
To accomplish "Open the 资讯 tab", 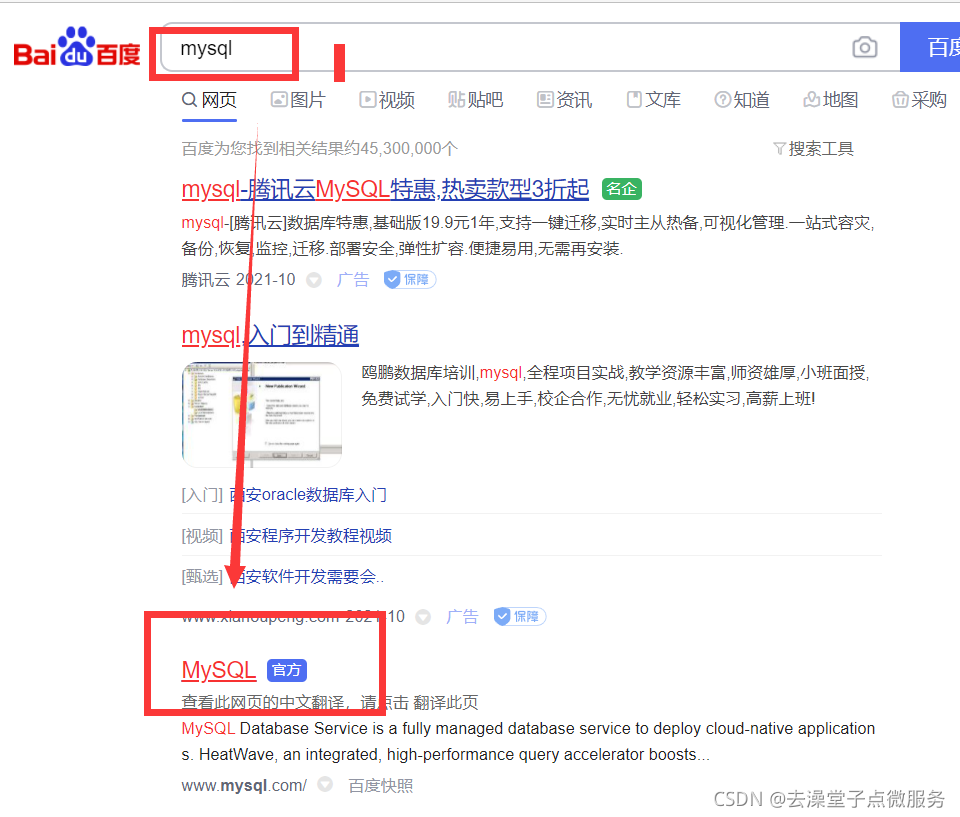I will [x=564, y=100].
